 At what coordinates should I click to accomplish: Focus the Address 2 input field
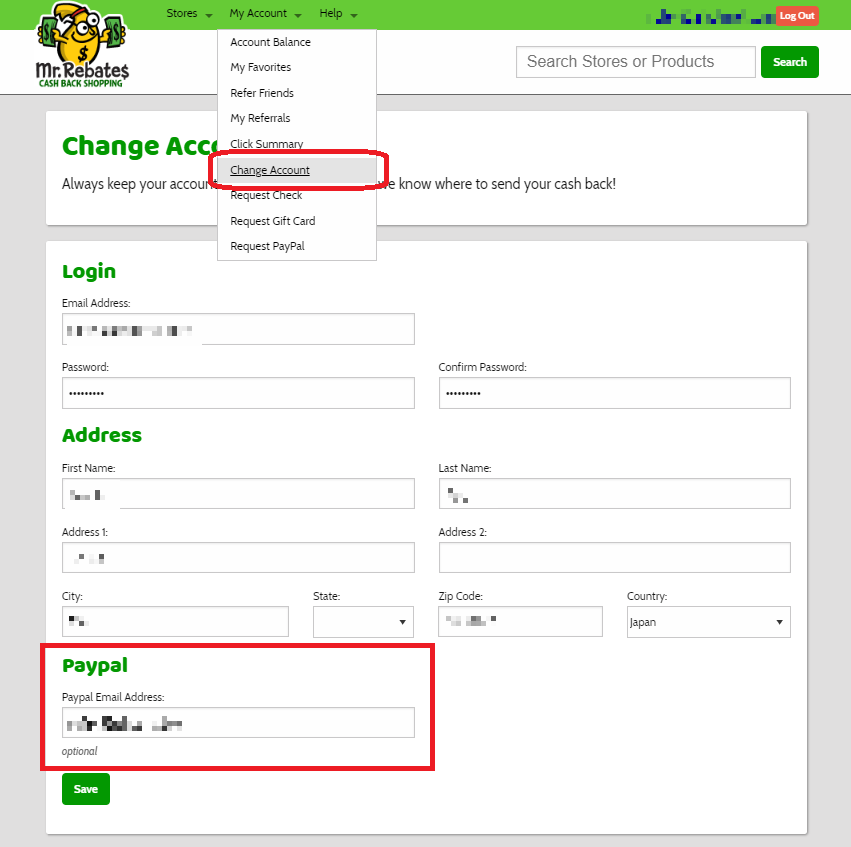[614, 558]
